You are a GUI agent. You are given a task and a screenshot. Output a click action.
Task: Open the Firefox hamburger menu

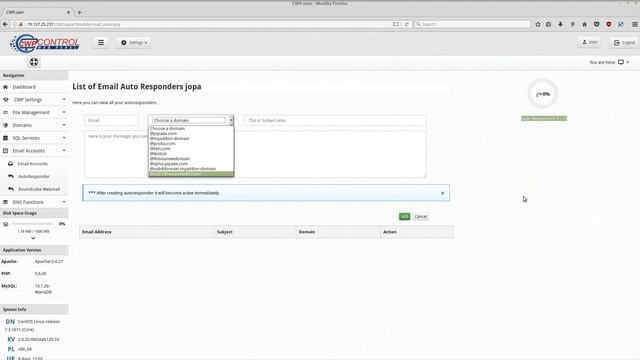pos(635,24)
